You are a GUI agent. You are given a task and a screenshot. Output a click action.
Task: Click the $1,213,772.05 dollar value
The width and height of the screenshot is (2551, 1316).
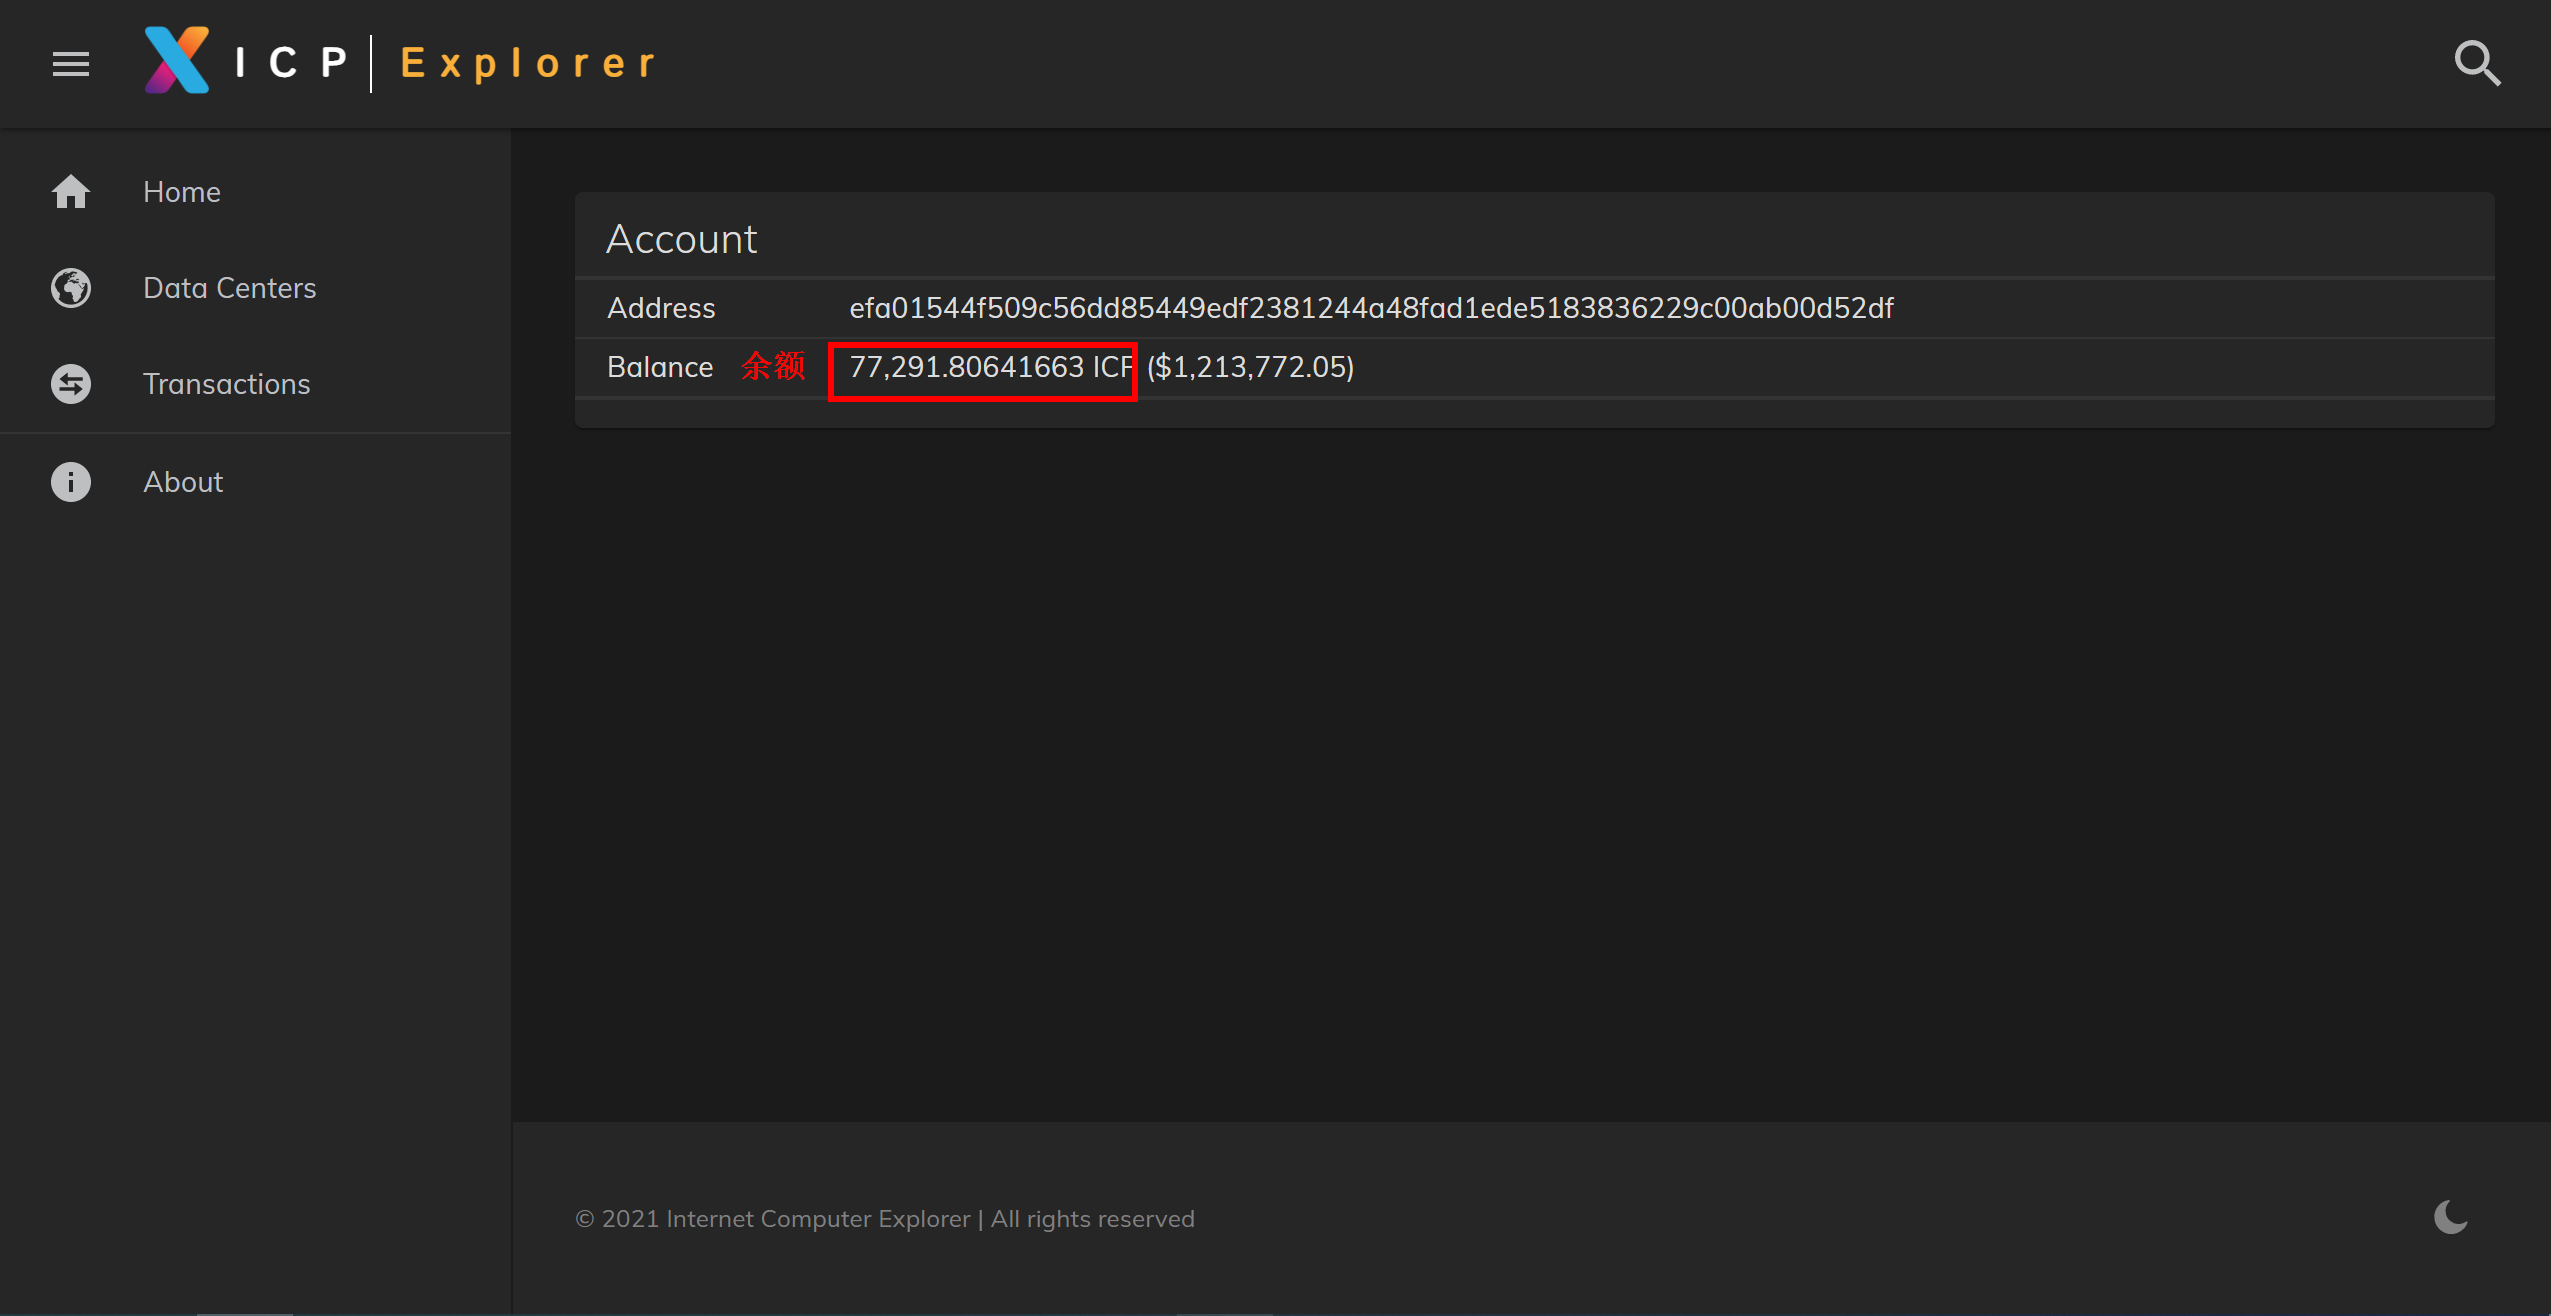[1250, 367]
